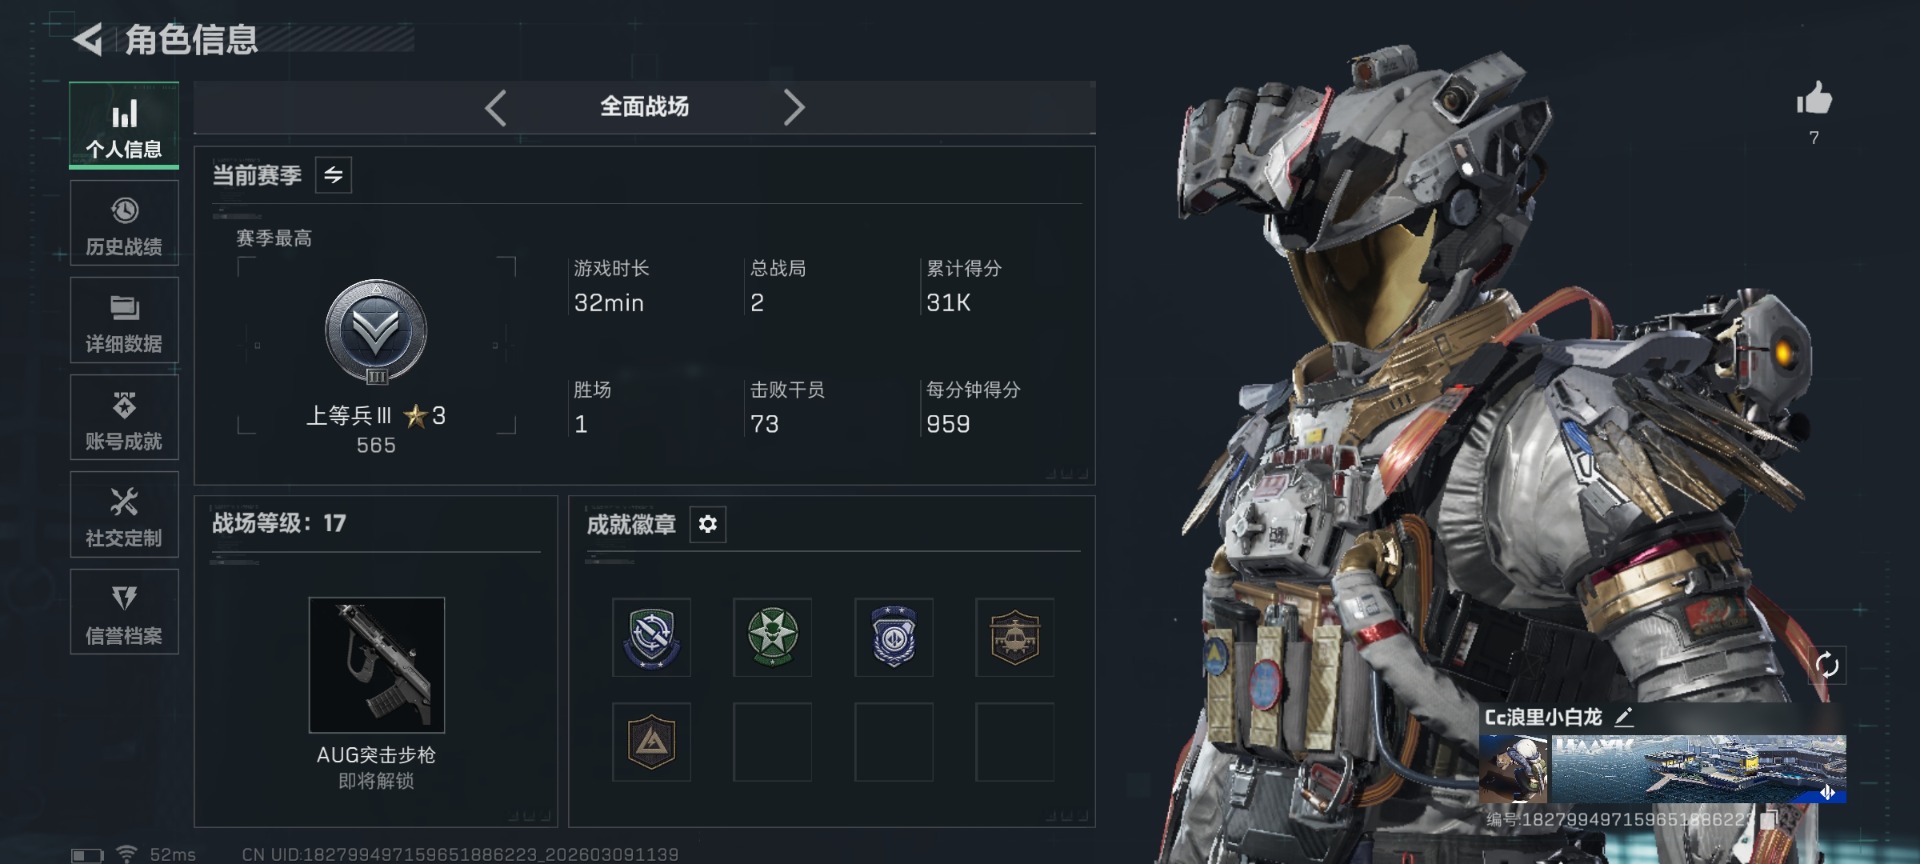Select the green star achievement badge
The image size is (1920, 864).
[x=772, y=638]
